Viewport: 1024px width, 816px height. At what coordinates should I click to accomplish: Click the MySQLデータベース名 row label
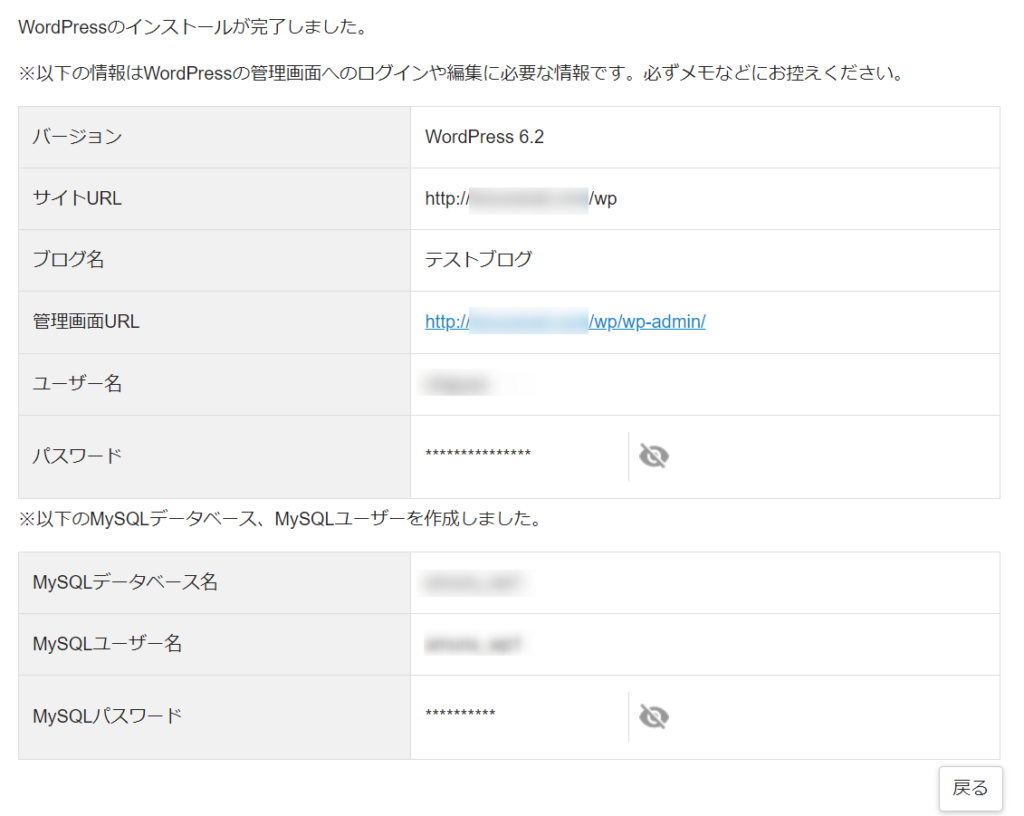point(125,582)
